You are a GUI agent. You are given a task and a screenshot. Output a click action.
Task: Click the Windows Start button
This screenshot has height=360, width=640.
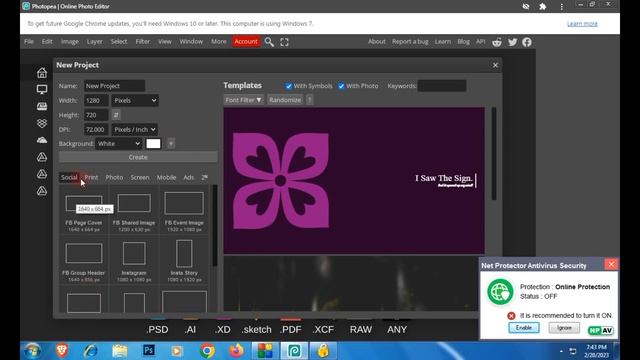click(x=32, y=351)
